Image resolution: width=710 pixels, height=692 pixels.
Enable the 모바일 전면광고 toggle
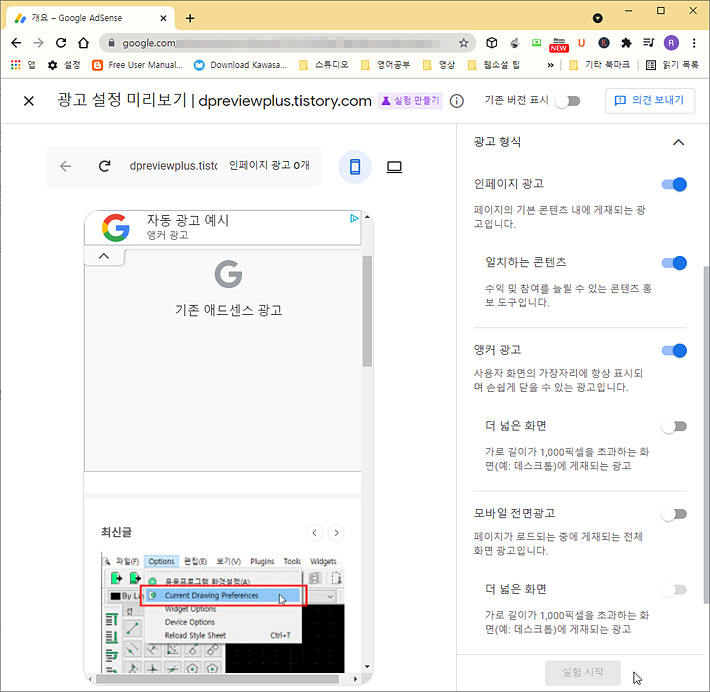click(x=674, y=514)
